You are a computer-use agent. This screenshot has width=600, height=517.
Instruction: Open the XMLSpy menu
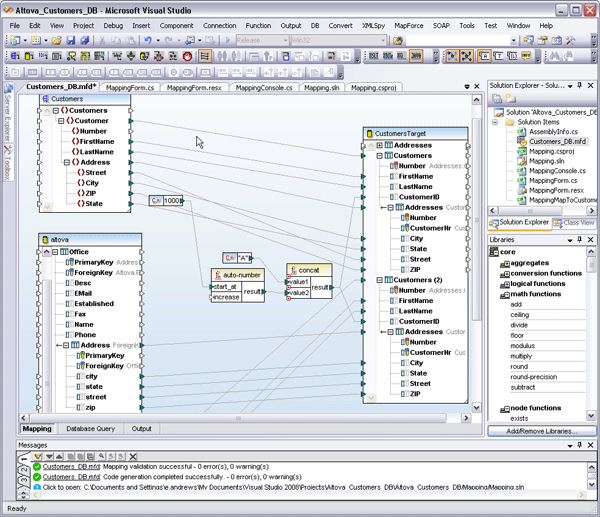(373, 26)
